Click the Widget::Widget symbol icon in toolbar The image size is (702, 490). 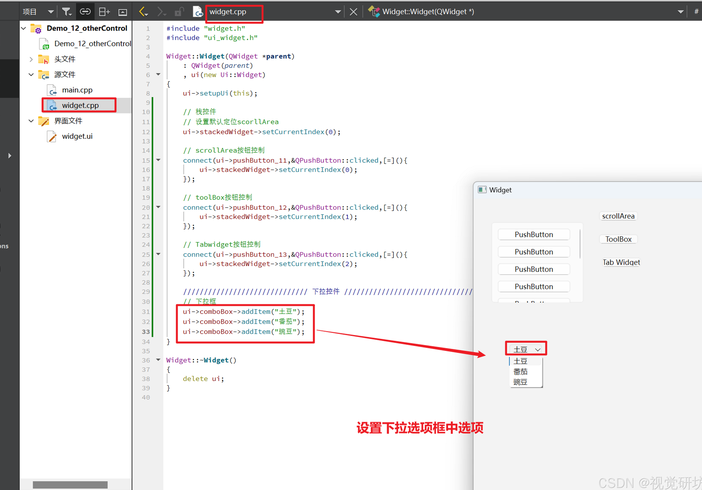point(373,12)
